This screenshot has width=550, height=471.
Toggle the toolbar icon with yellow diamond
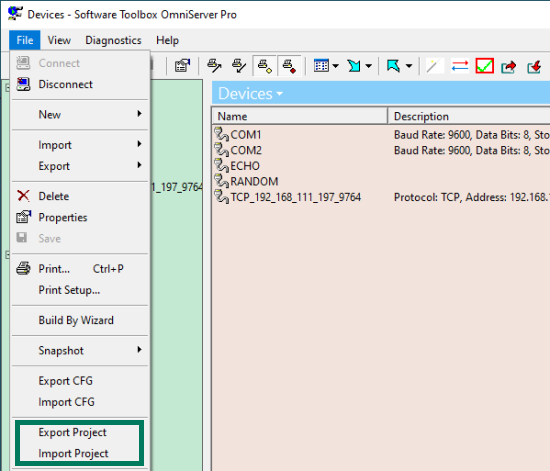[x=265, y=66]
